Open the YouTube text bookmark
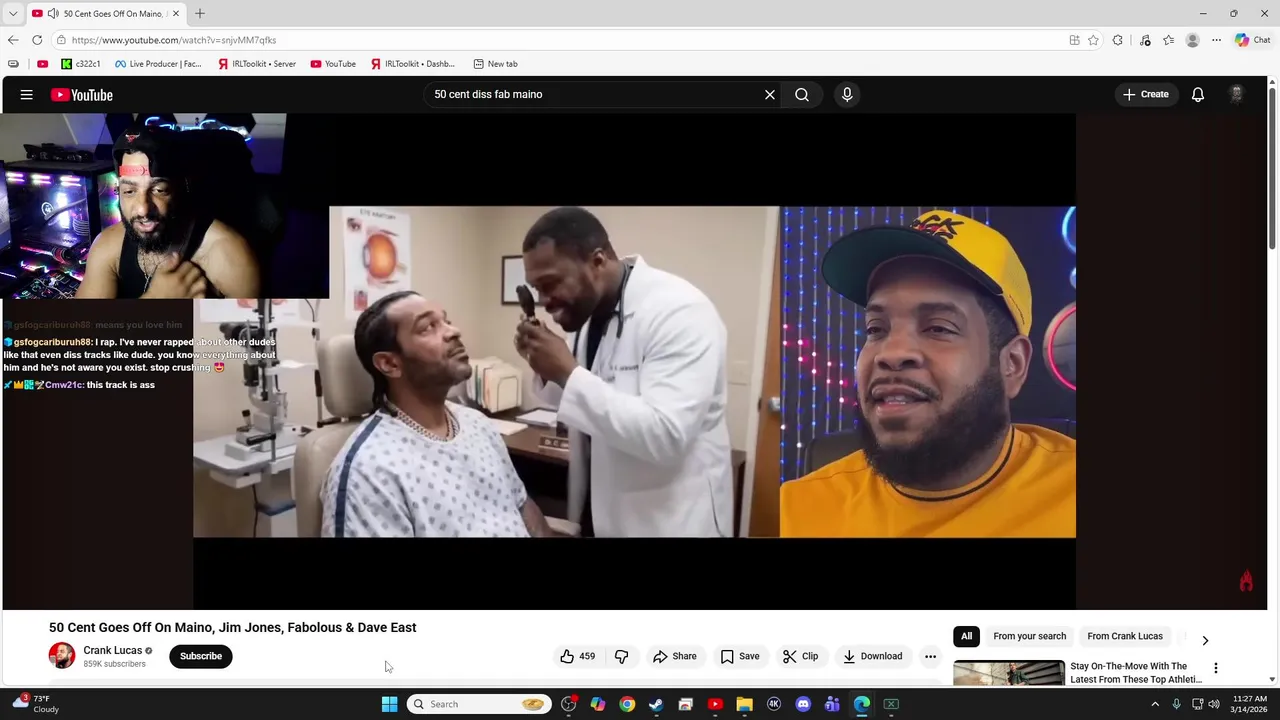 (333, 64)
